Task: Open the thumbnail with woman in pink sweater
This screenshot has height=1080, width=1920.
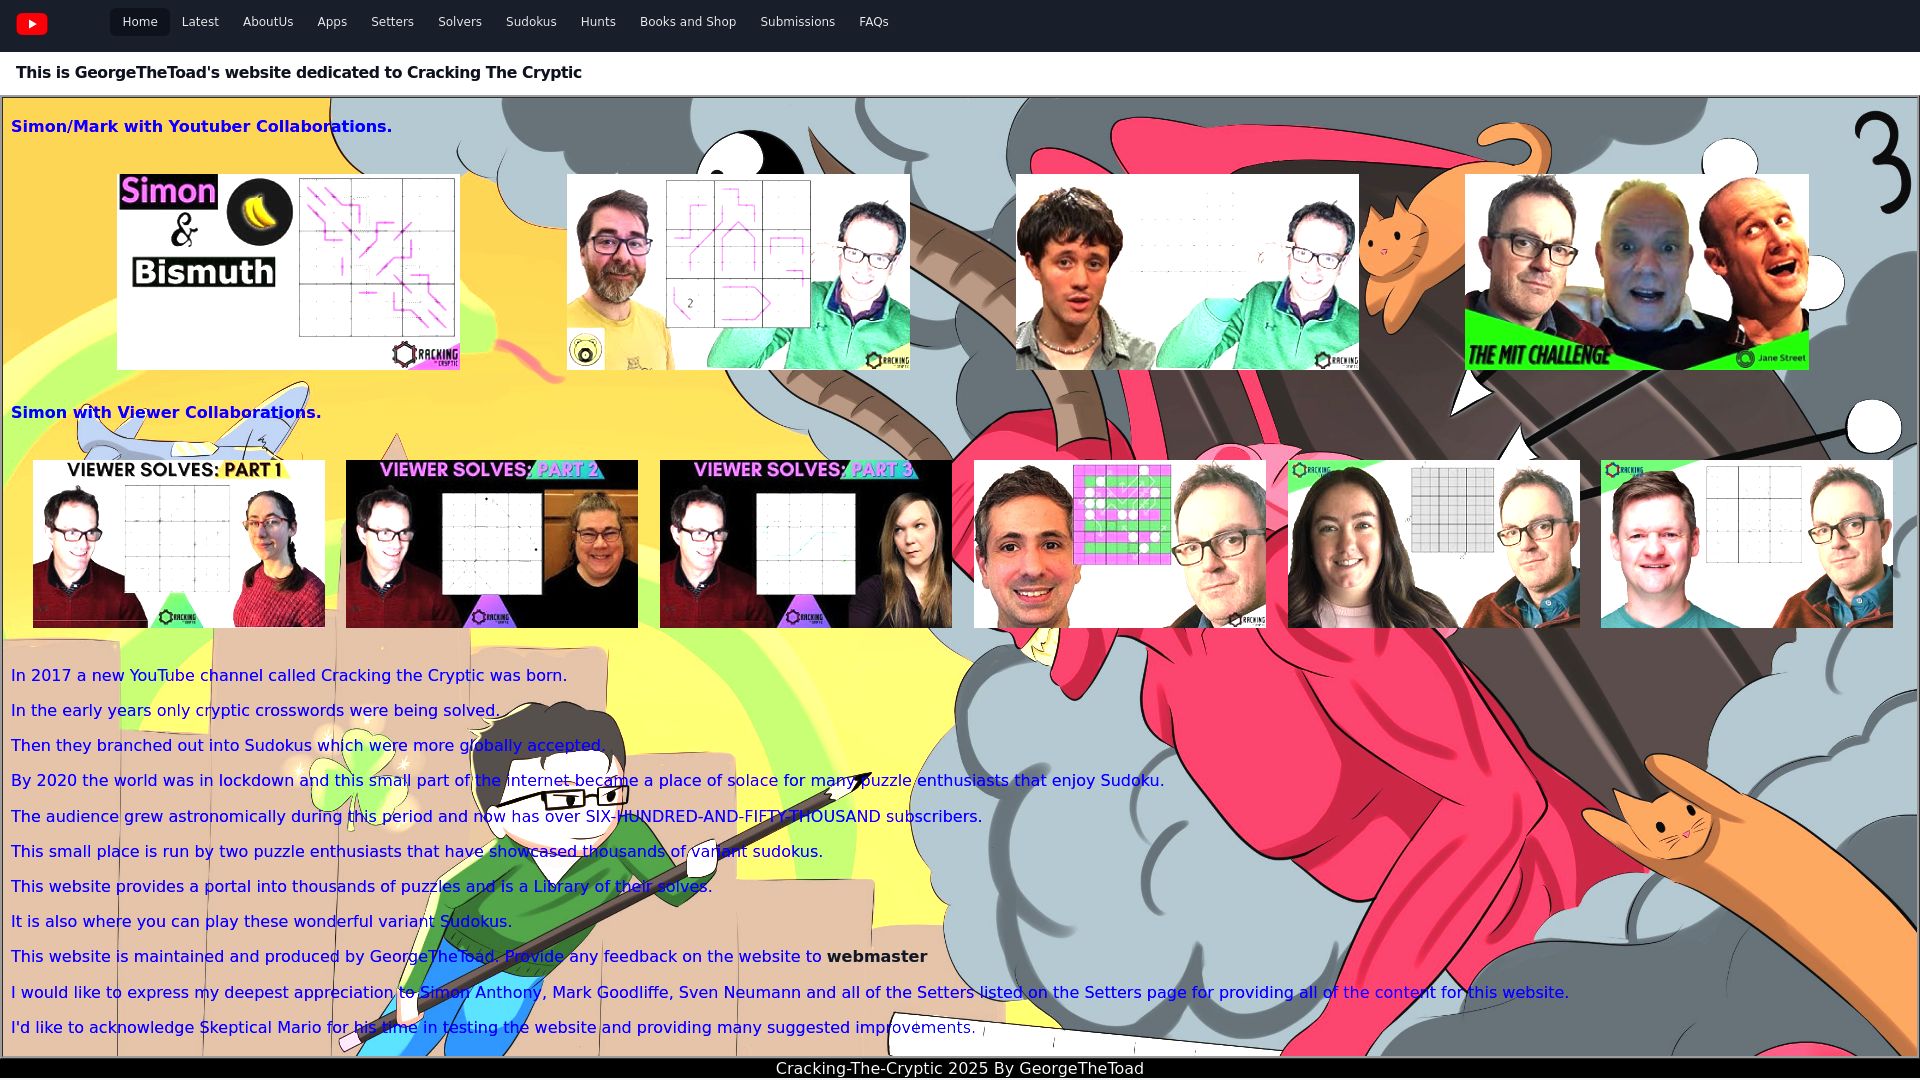Action: click(x=1434, y=544)
